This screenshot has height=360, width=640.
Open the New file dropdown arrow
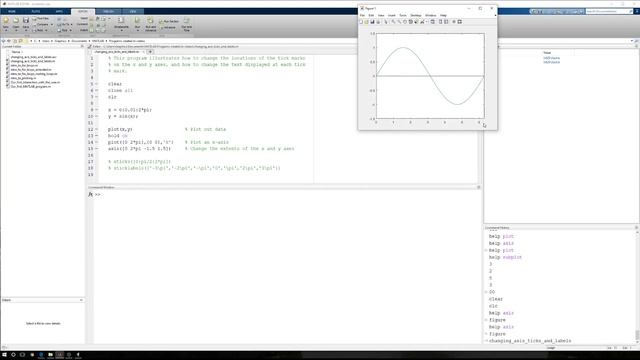click(x=6, y=30)
